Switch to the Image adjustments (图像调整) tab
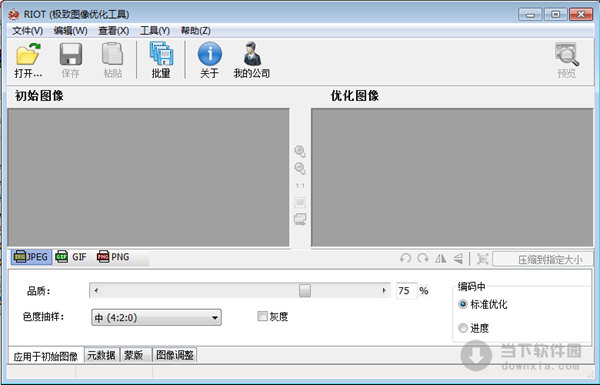This screenshot has width=600, height=385. coord(174,355)
